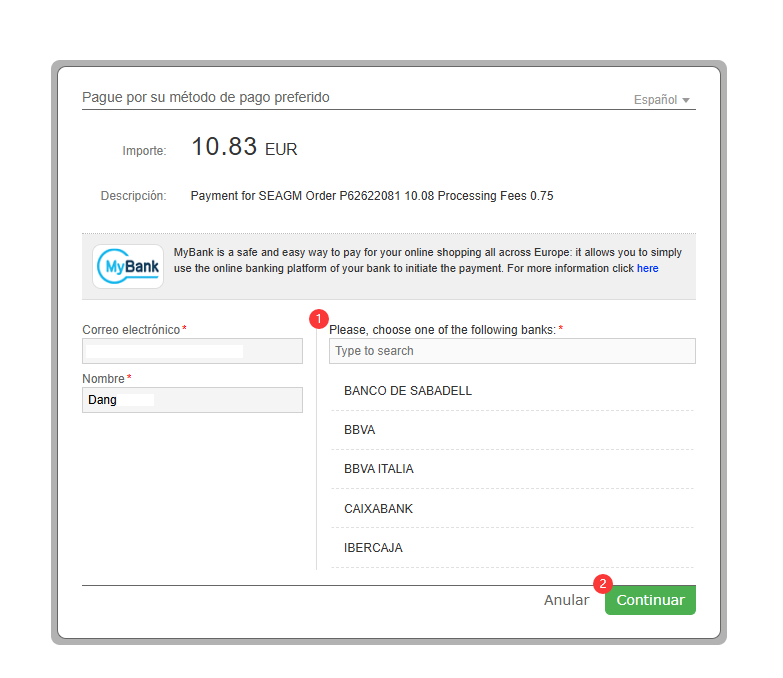Choose BBVA in the bank list

click(x=512, y=430)
